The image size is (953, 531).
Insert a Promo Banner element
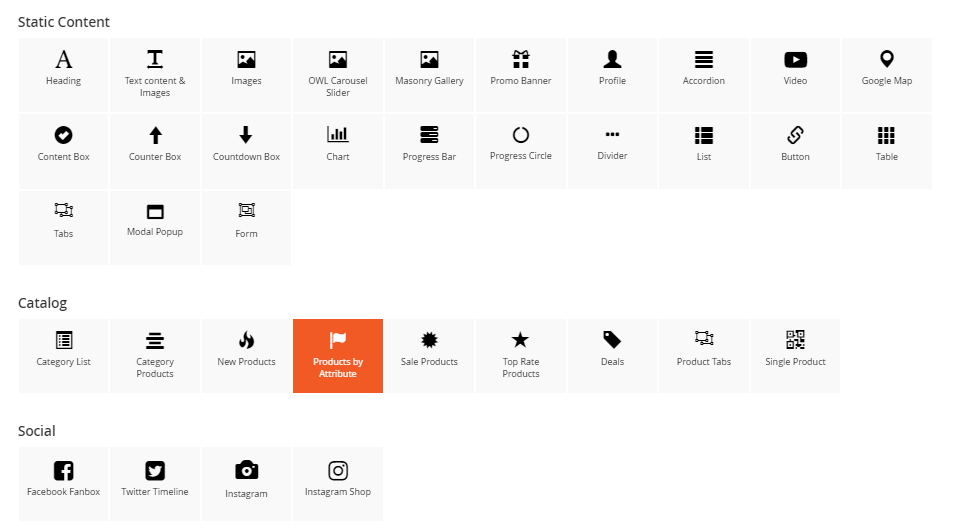pyautogui.click(x=521, y=68)
